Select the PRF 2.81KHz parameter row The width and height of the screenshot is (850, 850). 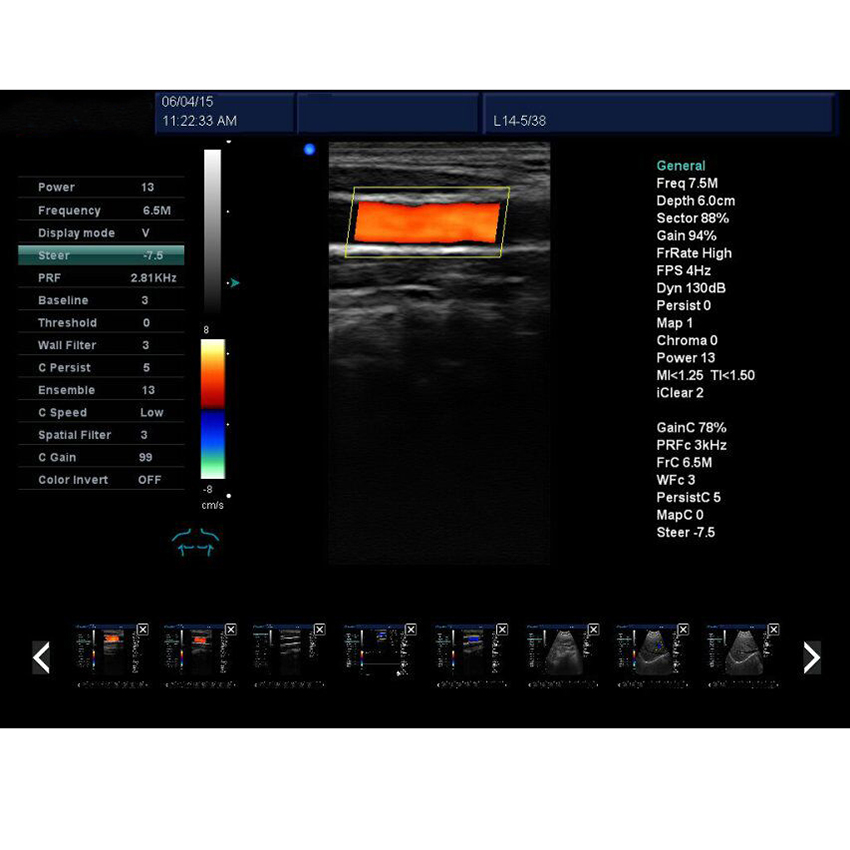point(101,277)
